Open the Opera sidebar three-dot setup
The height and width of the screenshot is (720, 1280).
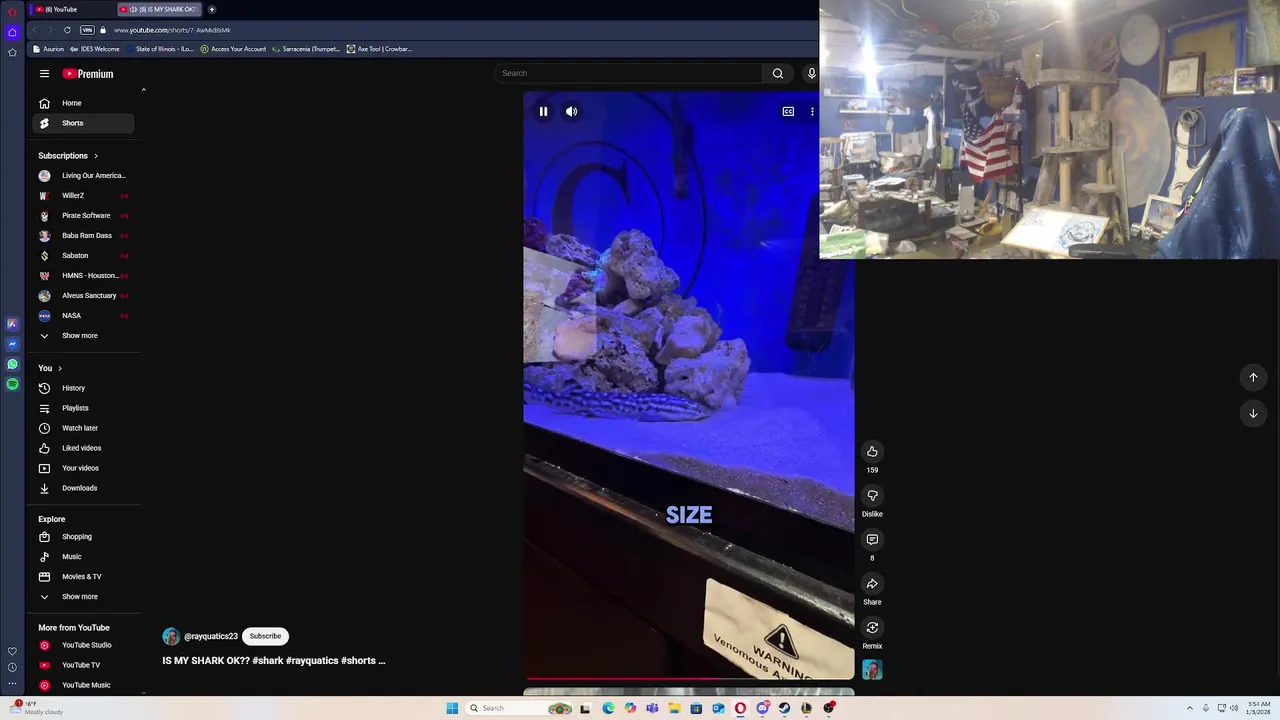pyautogui.click(x=12, y=684)
